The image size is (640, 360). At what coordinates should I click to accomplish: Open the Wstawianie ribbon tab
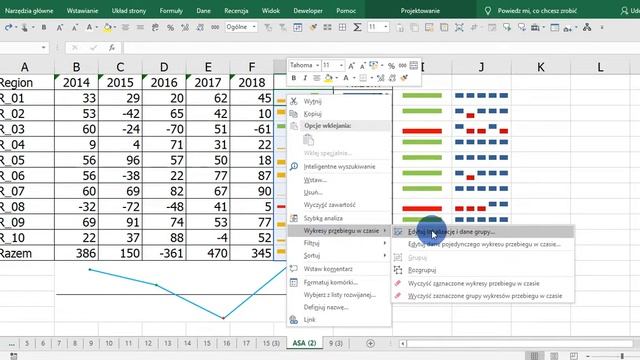tap(82, 11)
